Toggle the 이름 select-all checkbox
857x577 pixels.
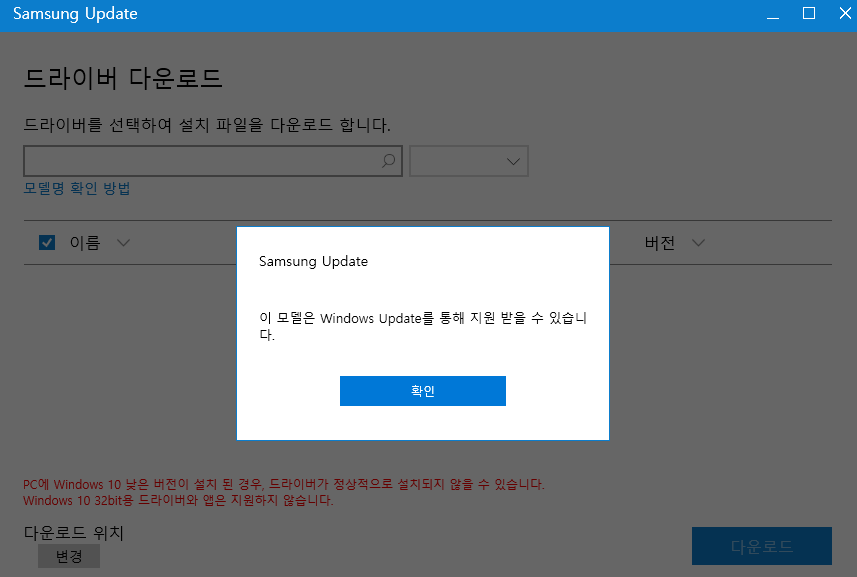[x=47, y=242]
